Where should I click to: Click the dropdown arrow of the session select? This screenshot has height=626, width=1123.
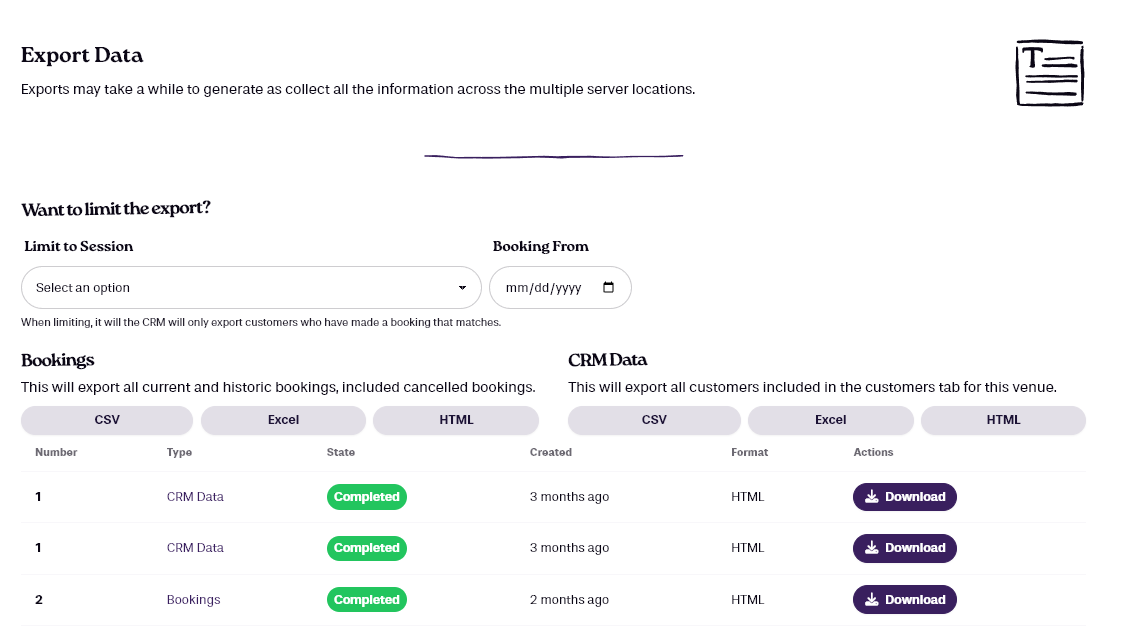462,288
